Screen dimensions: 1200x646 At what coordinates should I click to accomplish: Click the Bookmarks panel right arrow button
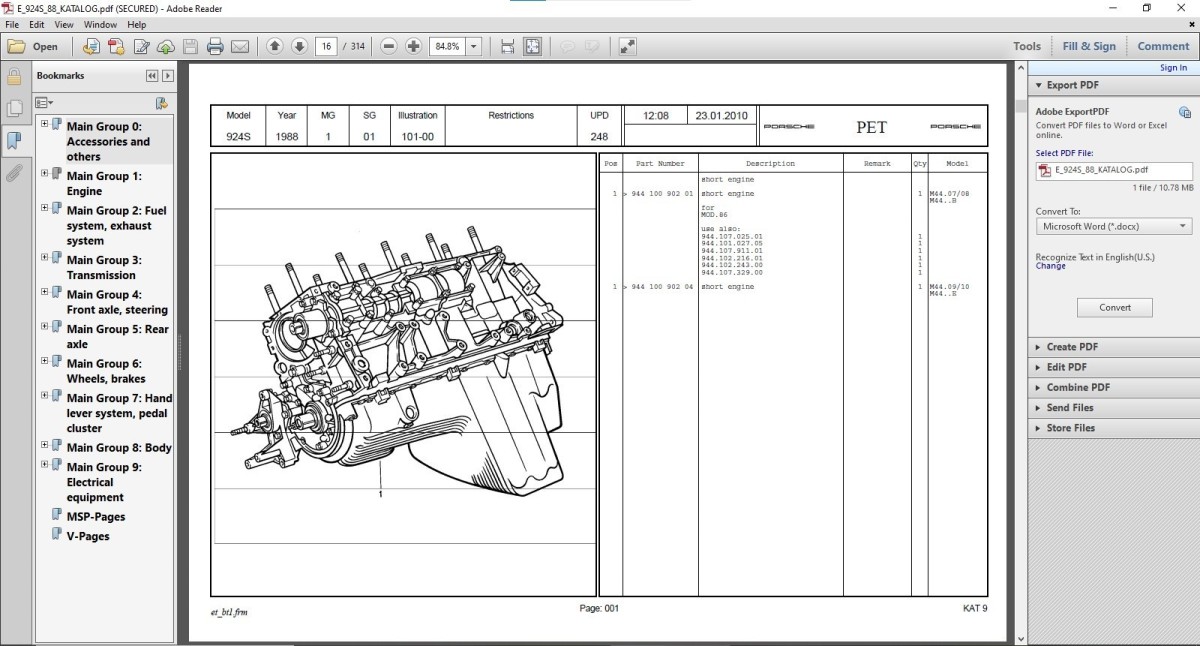click(168, 76)
